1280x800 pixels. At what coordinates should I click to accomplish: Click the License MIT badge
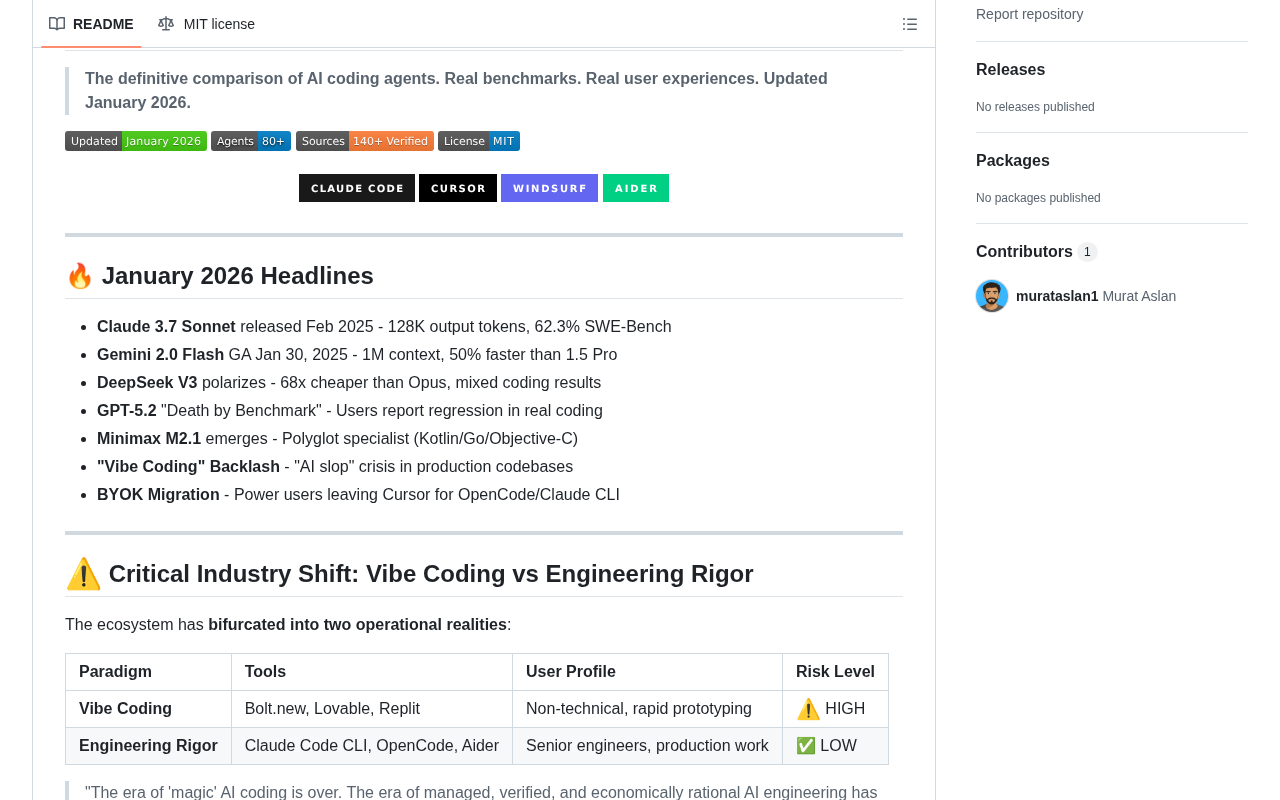click(479, 141)
